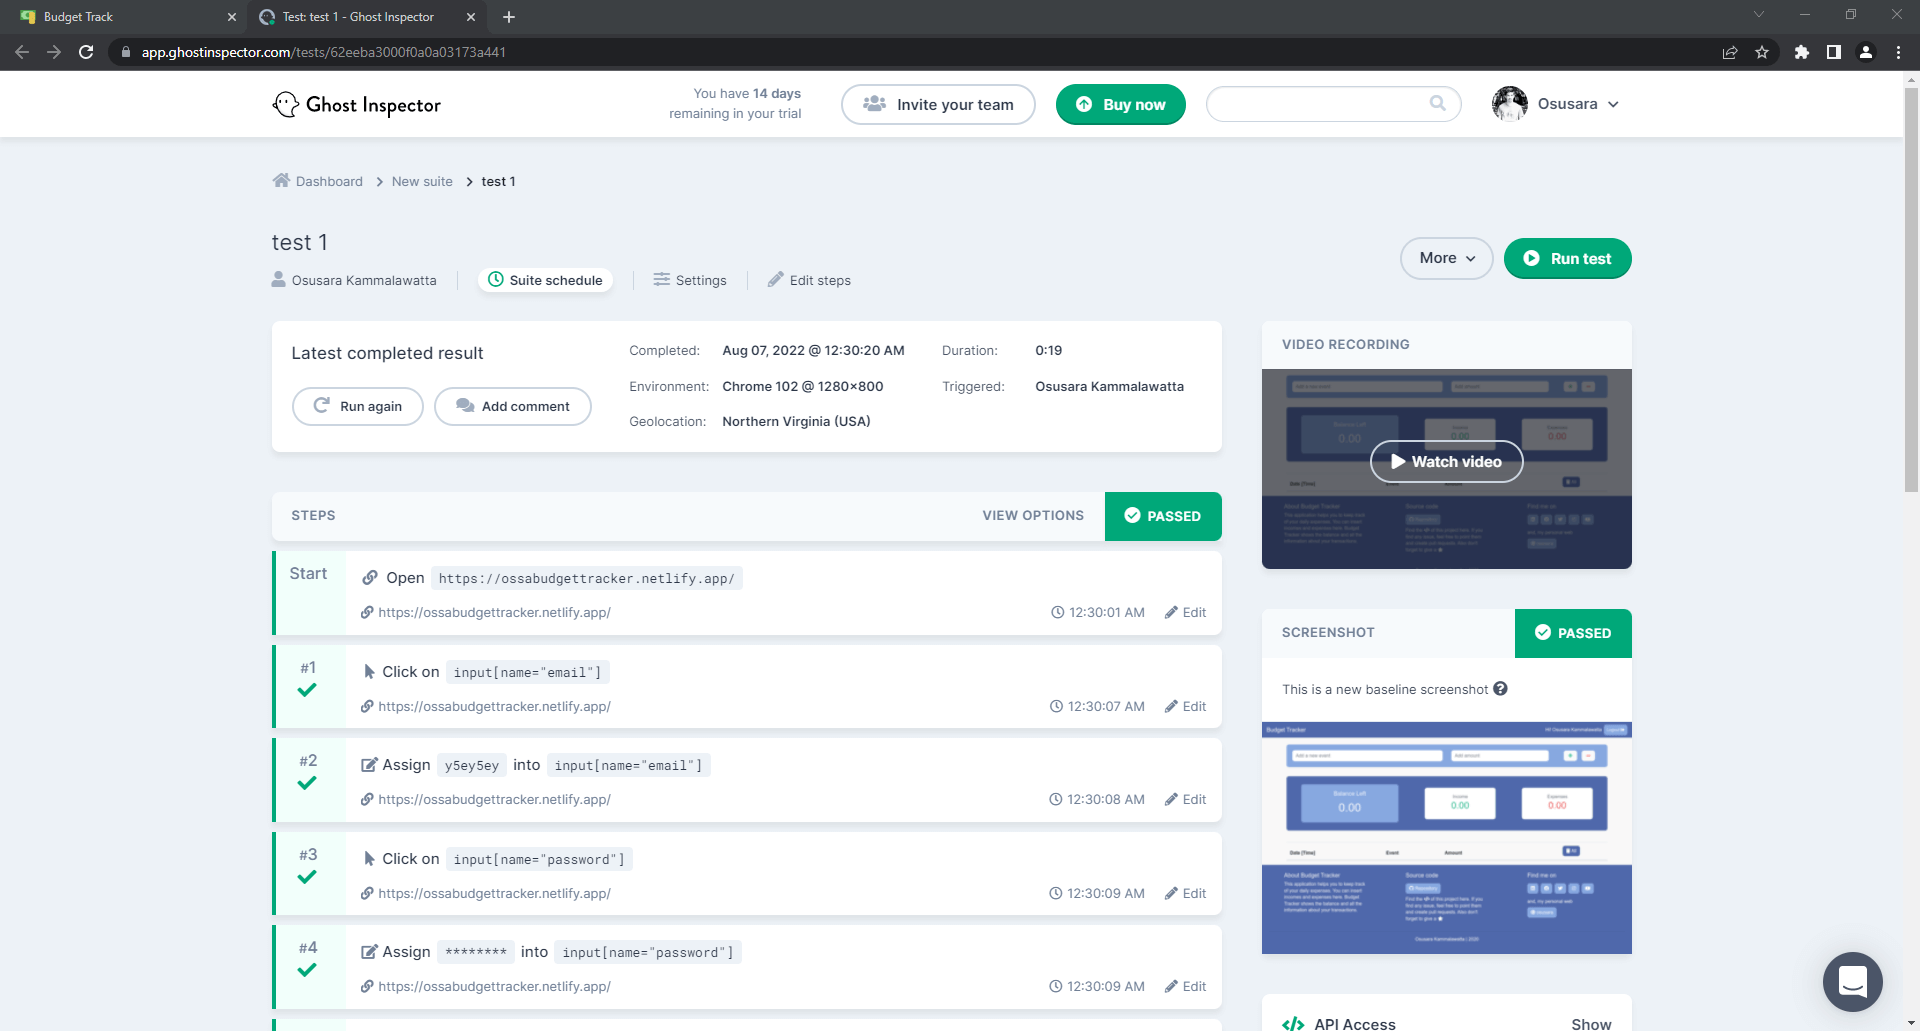Open the More dropdown
Viewport: 1920px width, 1031px height.
click(1446, 258)
